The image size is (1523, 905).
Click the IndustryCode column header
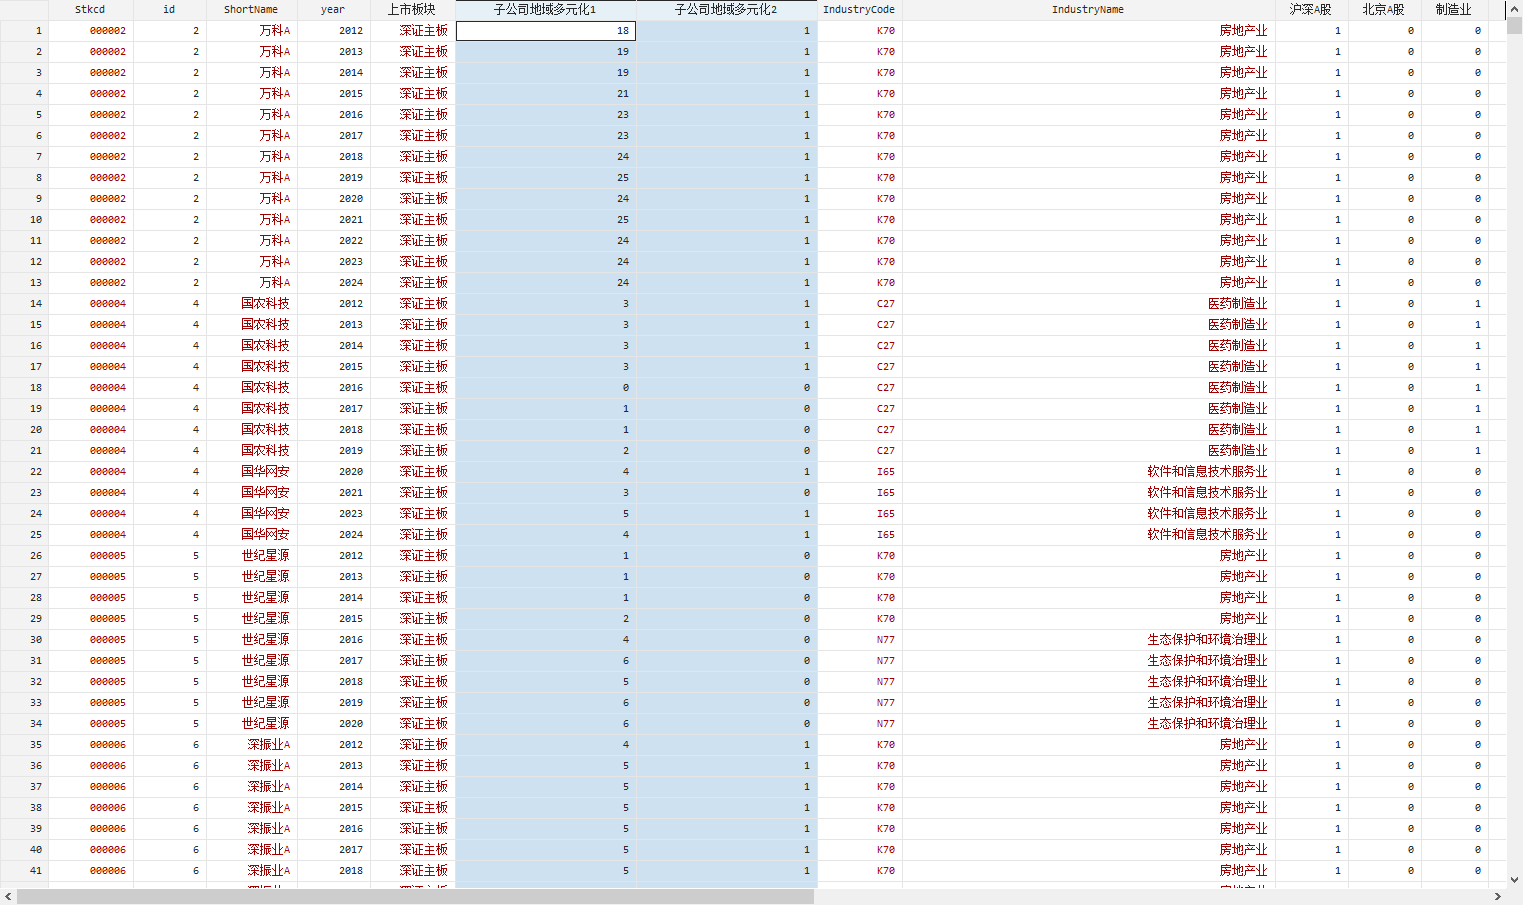(859, 9)
